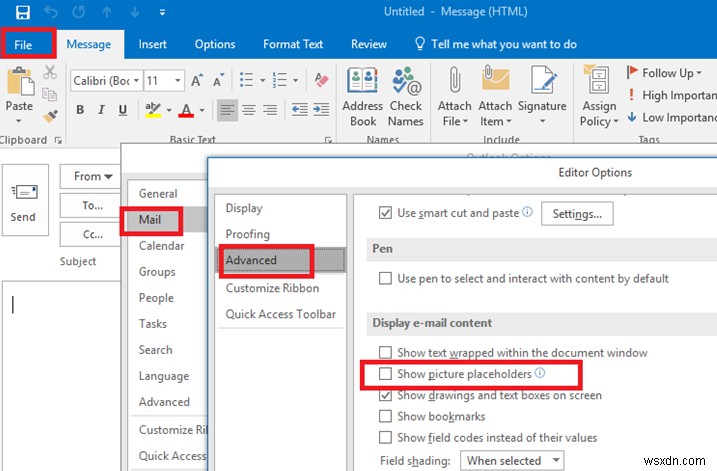Screen dimensions: 717x471
Task: Toggle Bold formatting
Action: tap(80, 109)
